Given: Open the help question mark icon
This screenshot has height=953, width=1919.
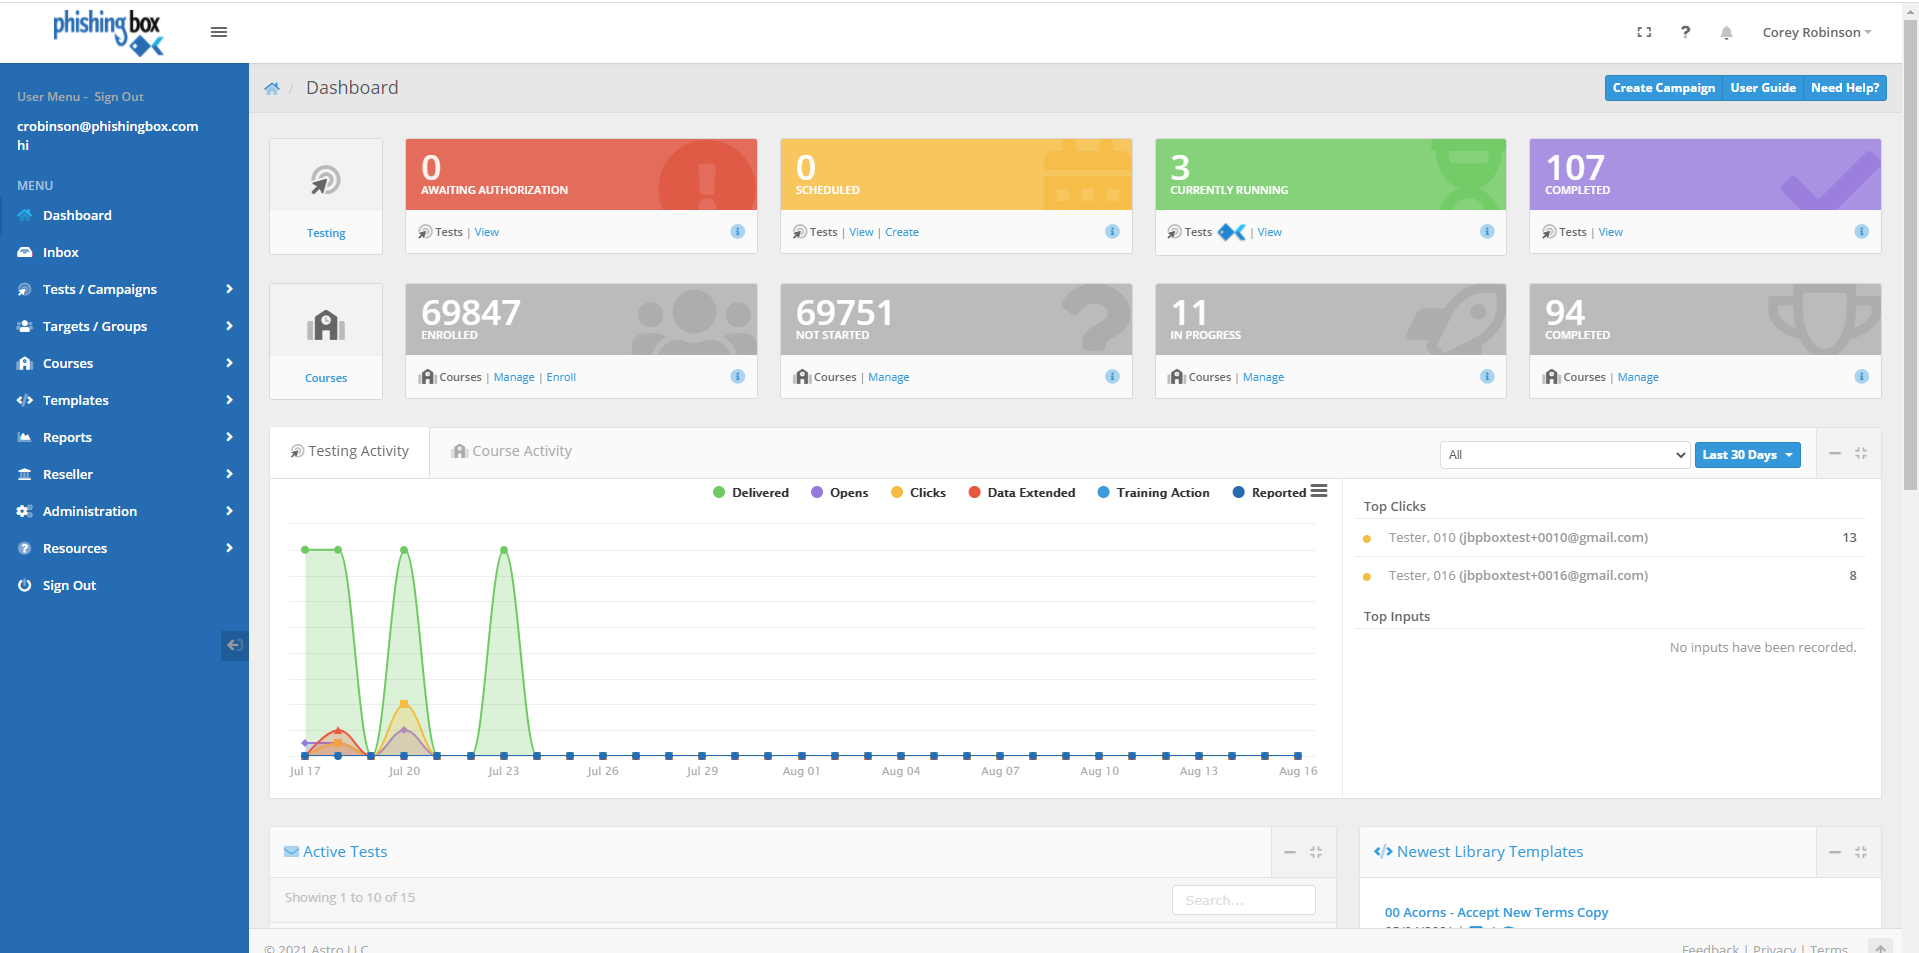Looking at the screenshot, I should point(1686,32).
